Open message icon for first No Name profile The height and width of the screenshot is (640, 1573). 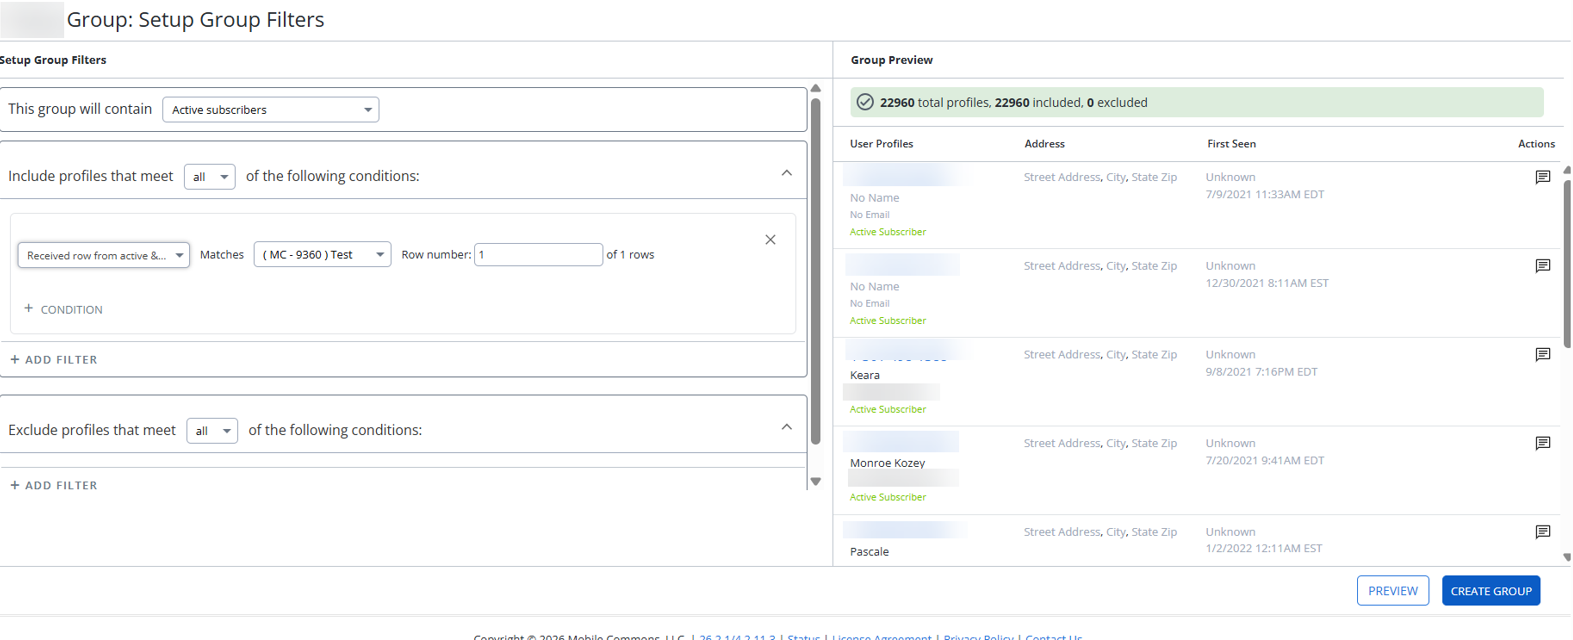click(1542, 177)
